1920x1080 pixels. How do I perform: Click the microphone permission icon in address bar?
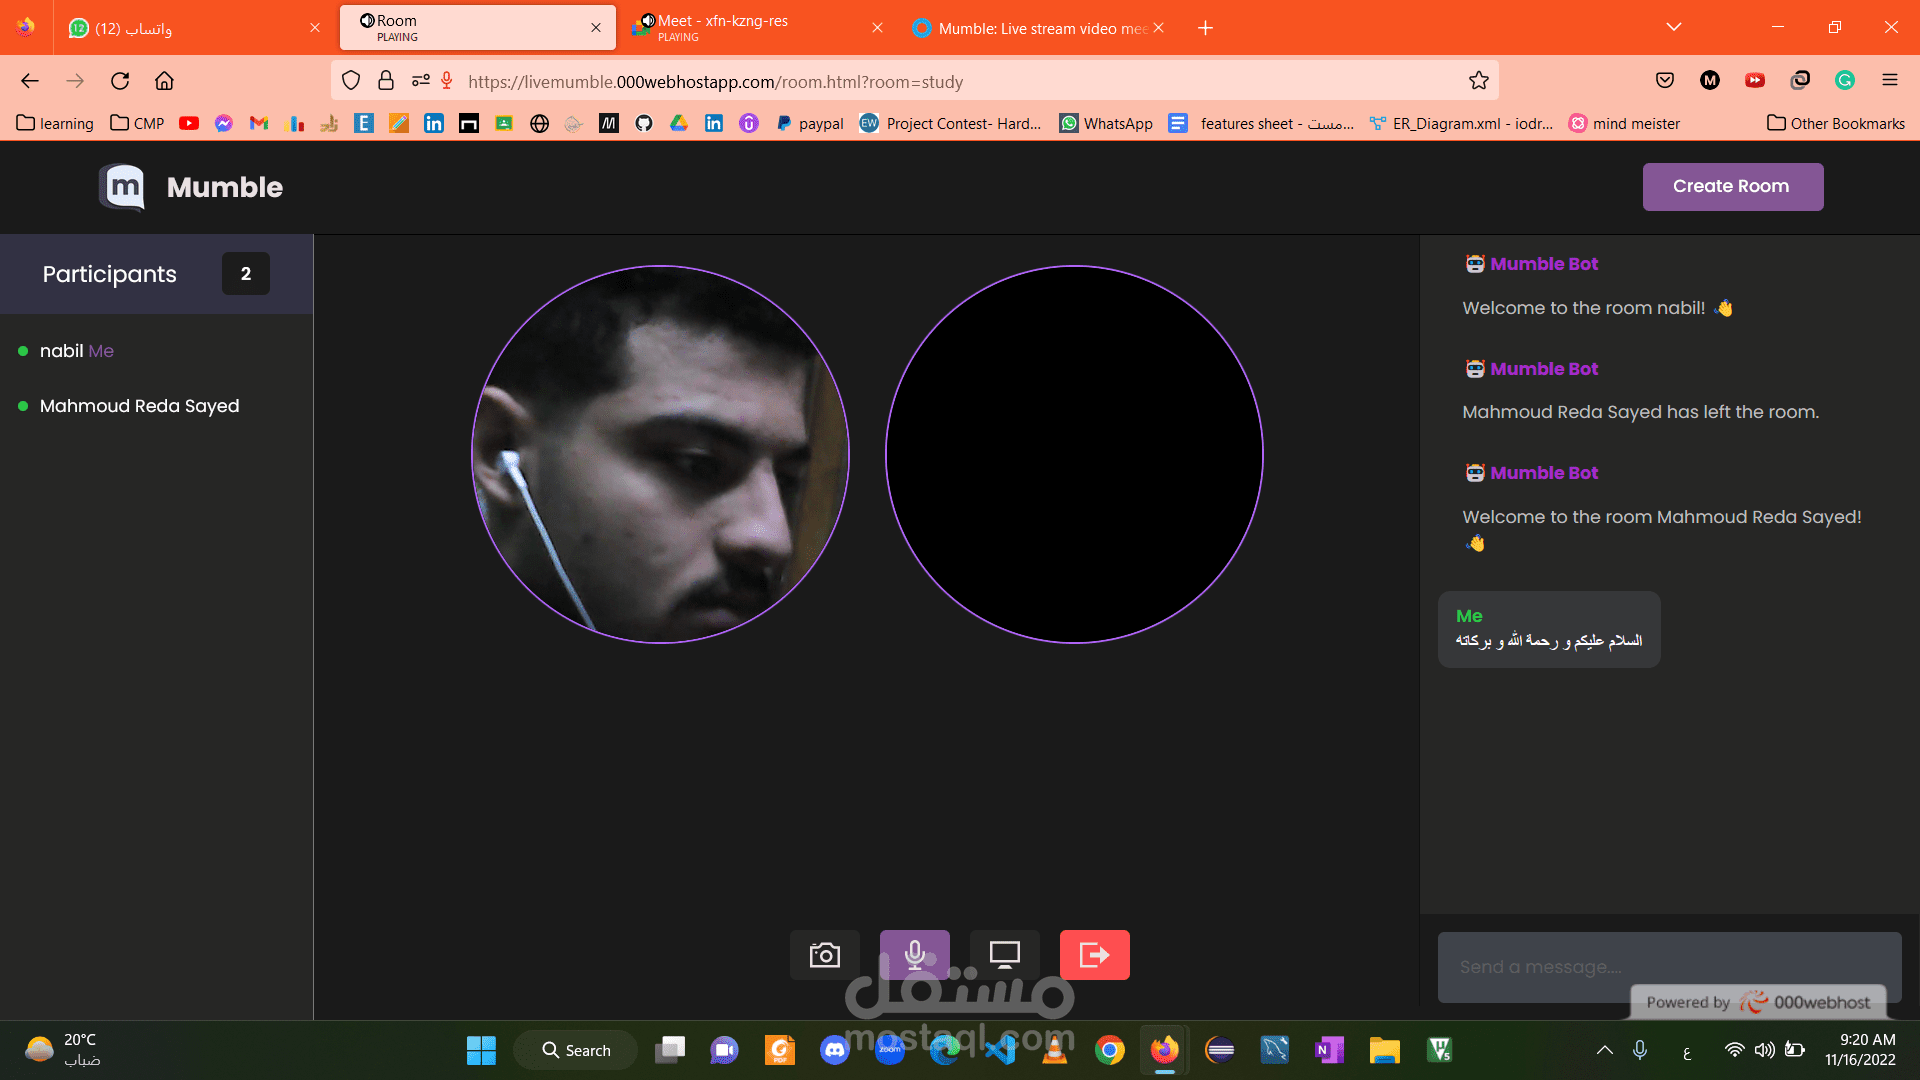447,81
